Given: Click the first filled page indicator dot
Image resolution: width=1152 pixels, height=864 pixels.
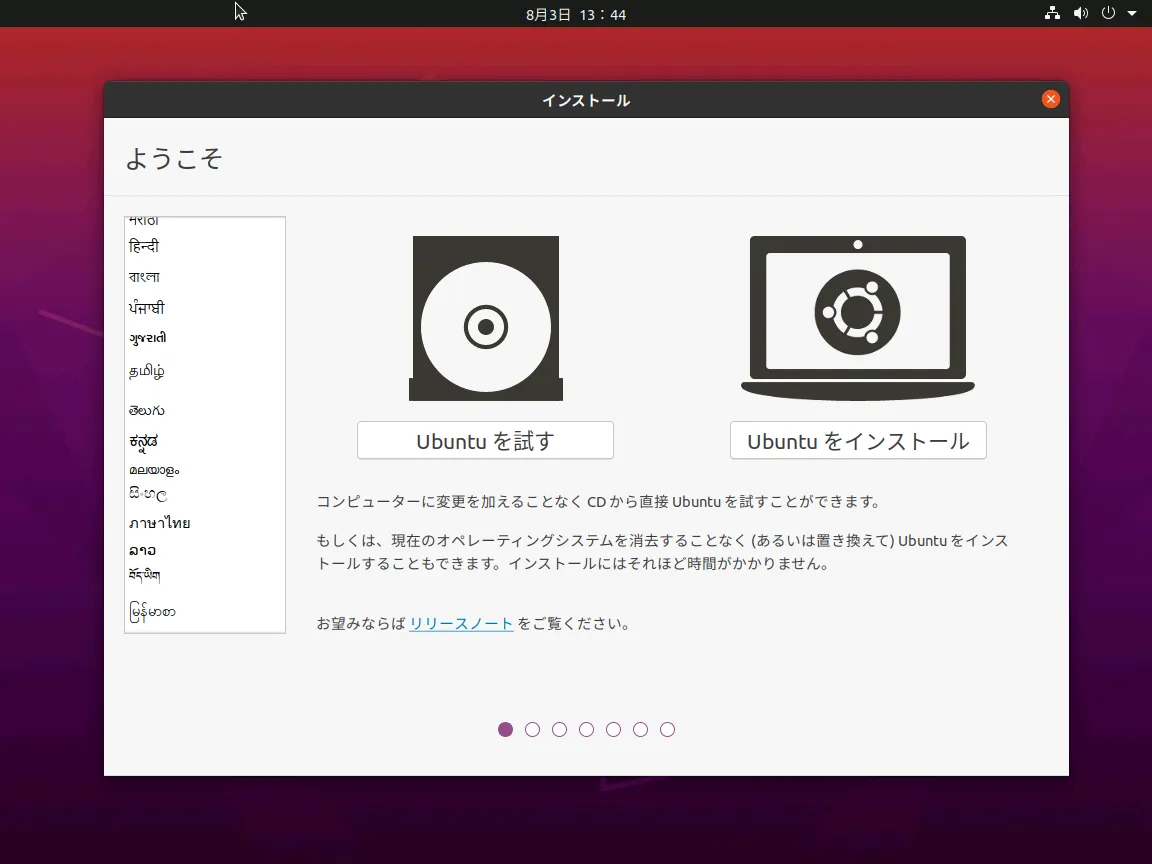Looking at the screenshot, I should [x=505, y=729].
